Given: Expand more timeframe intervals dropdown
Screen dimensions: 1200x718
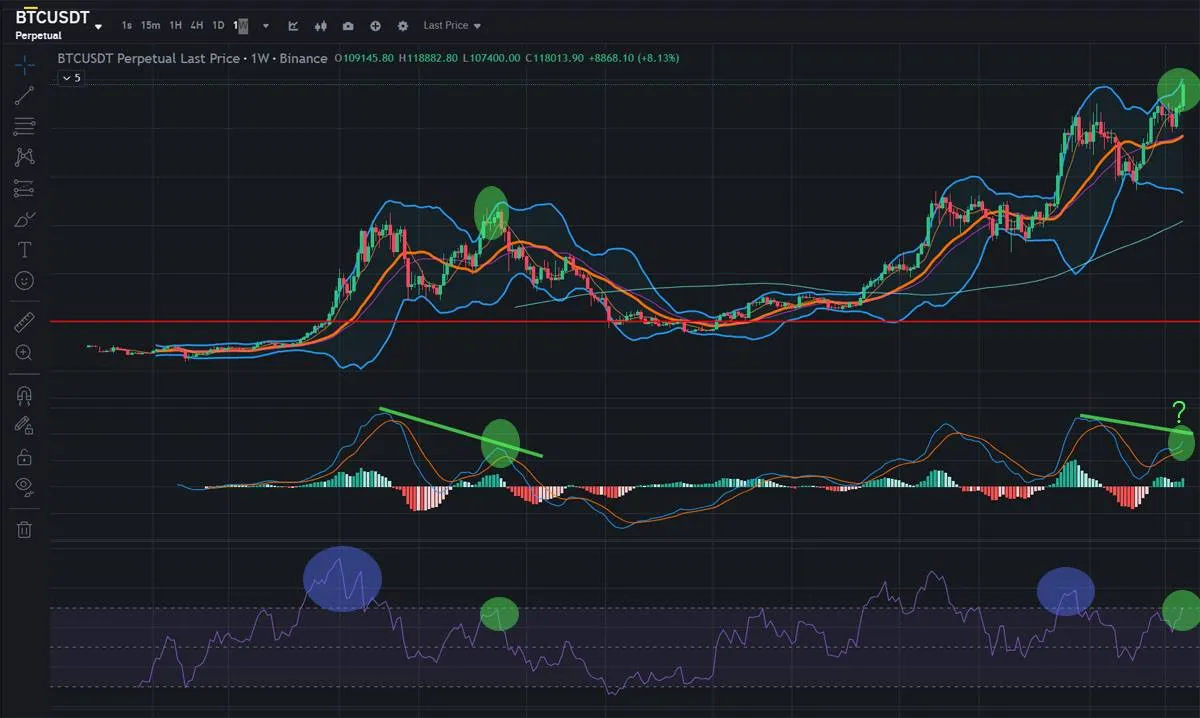Looking at the screenshot, I should pos(266,25).
